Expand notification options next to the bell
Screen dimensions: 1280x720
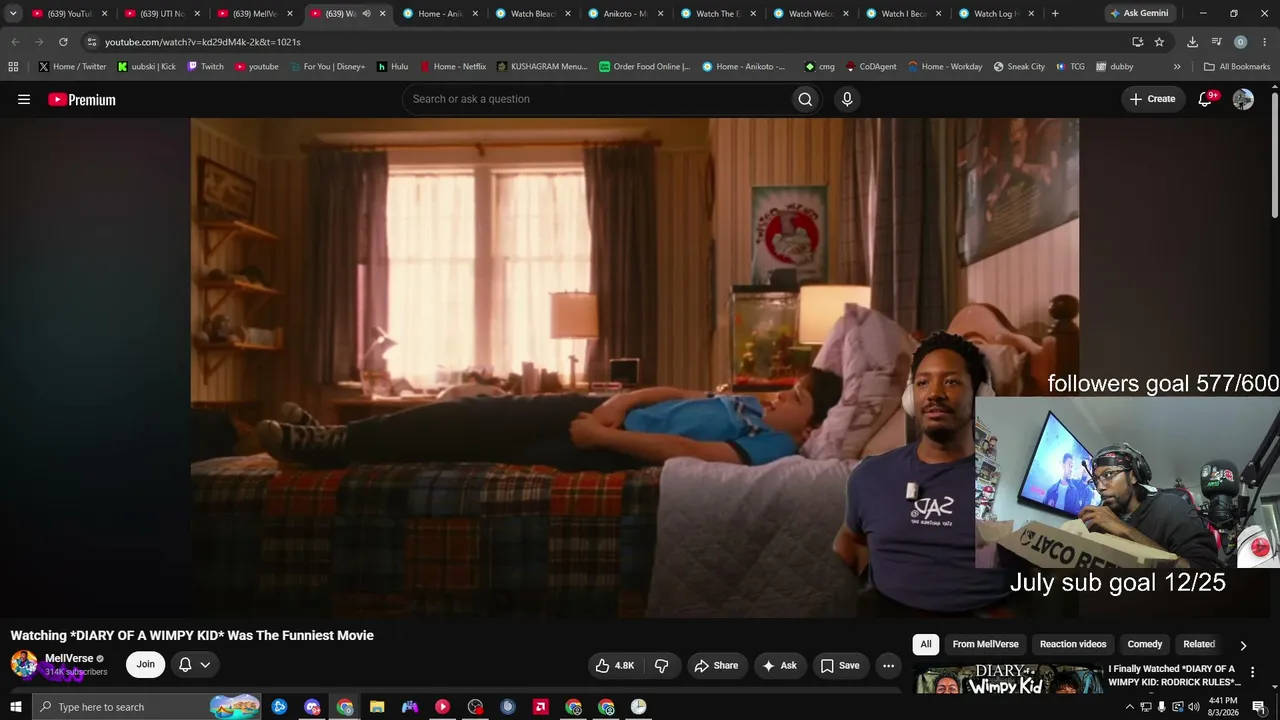(x=205, y=665)
